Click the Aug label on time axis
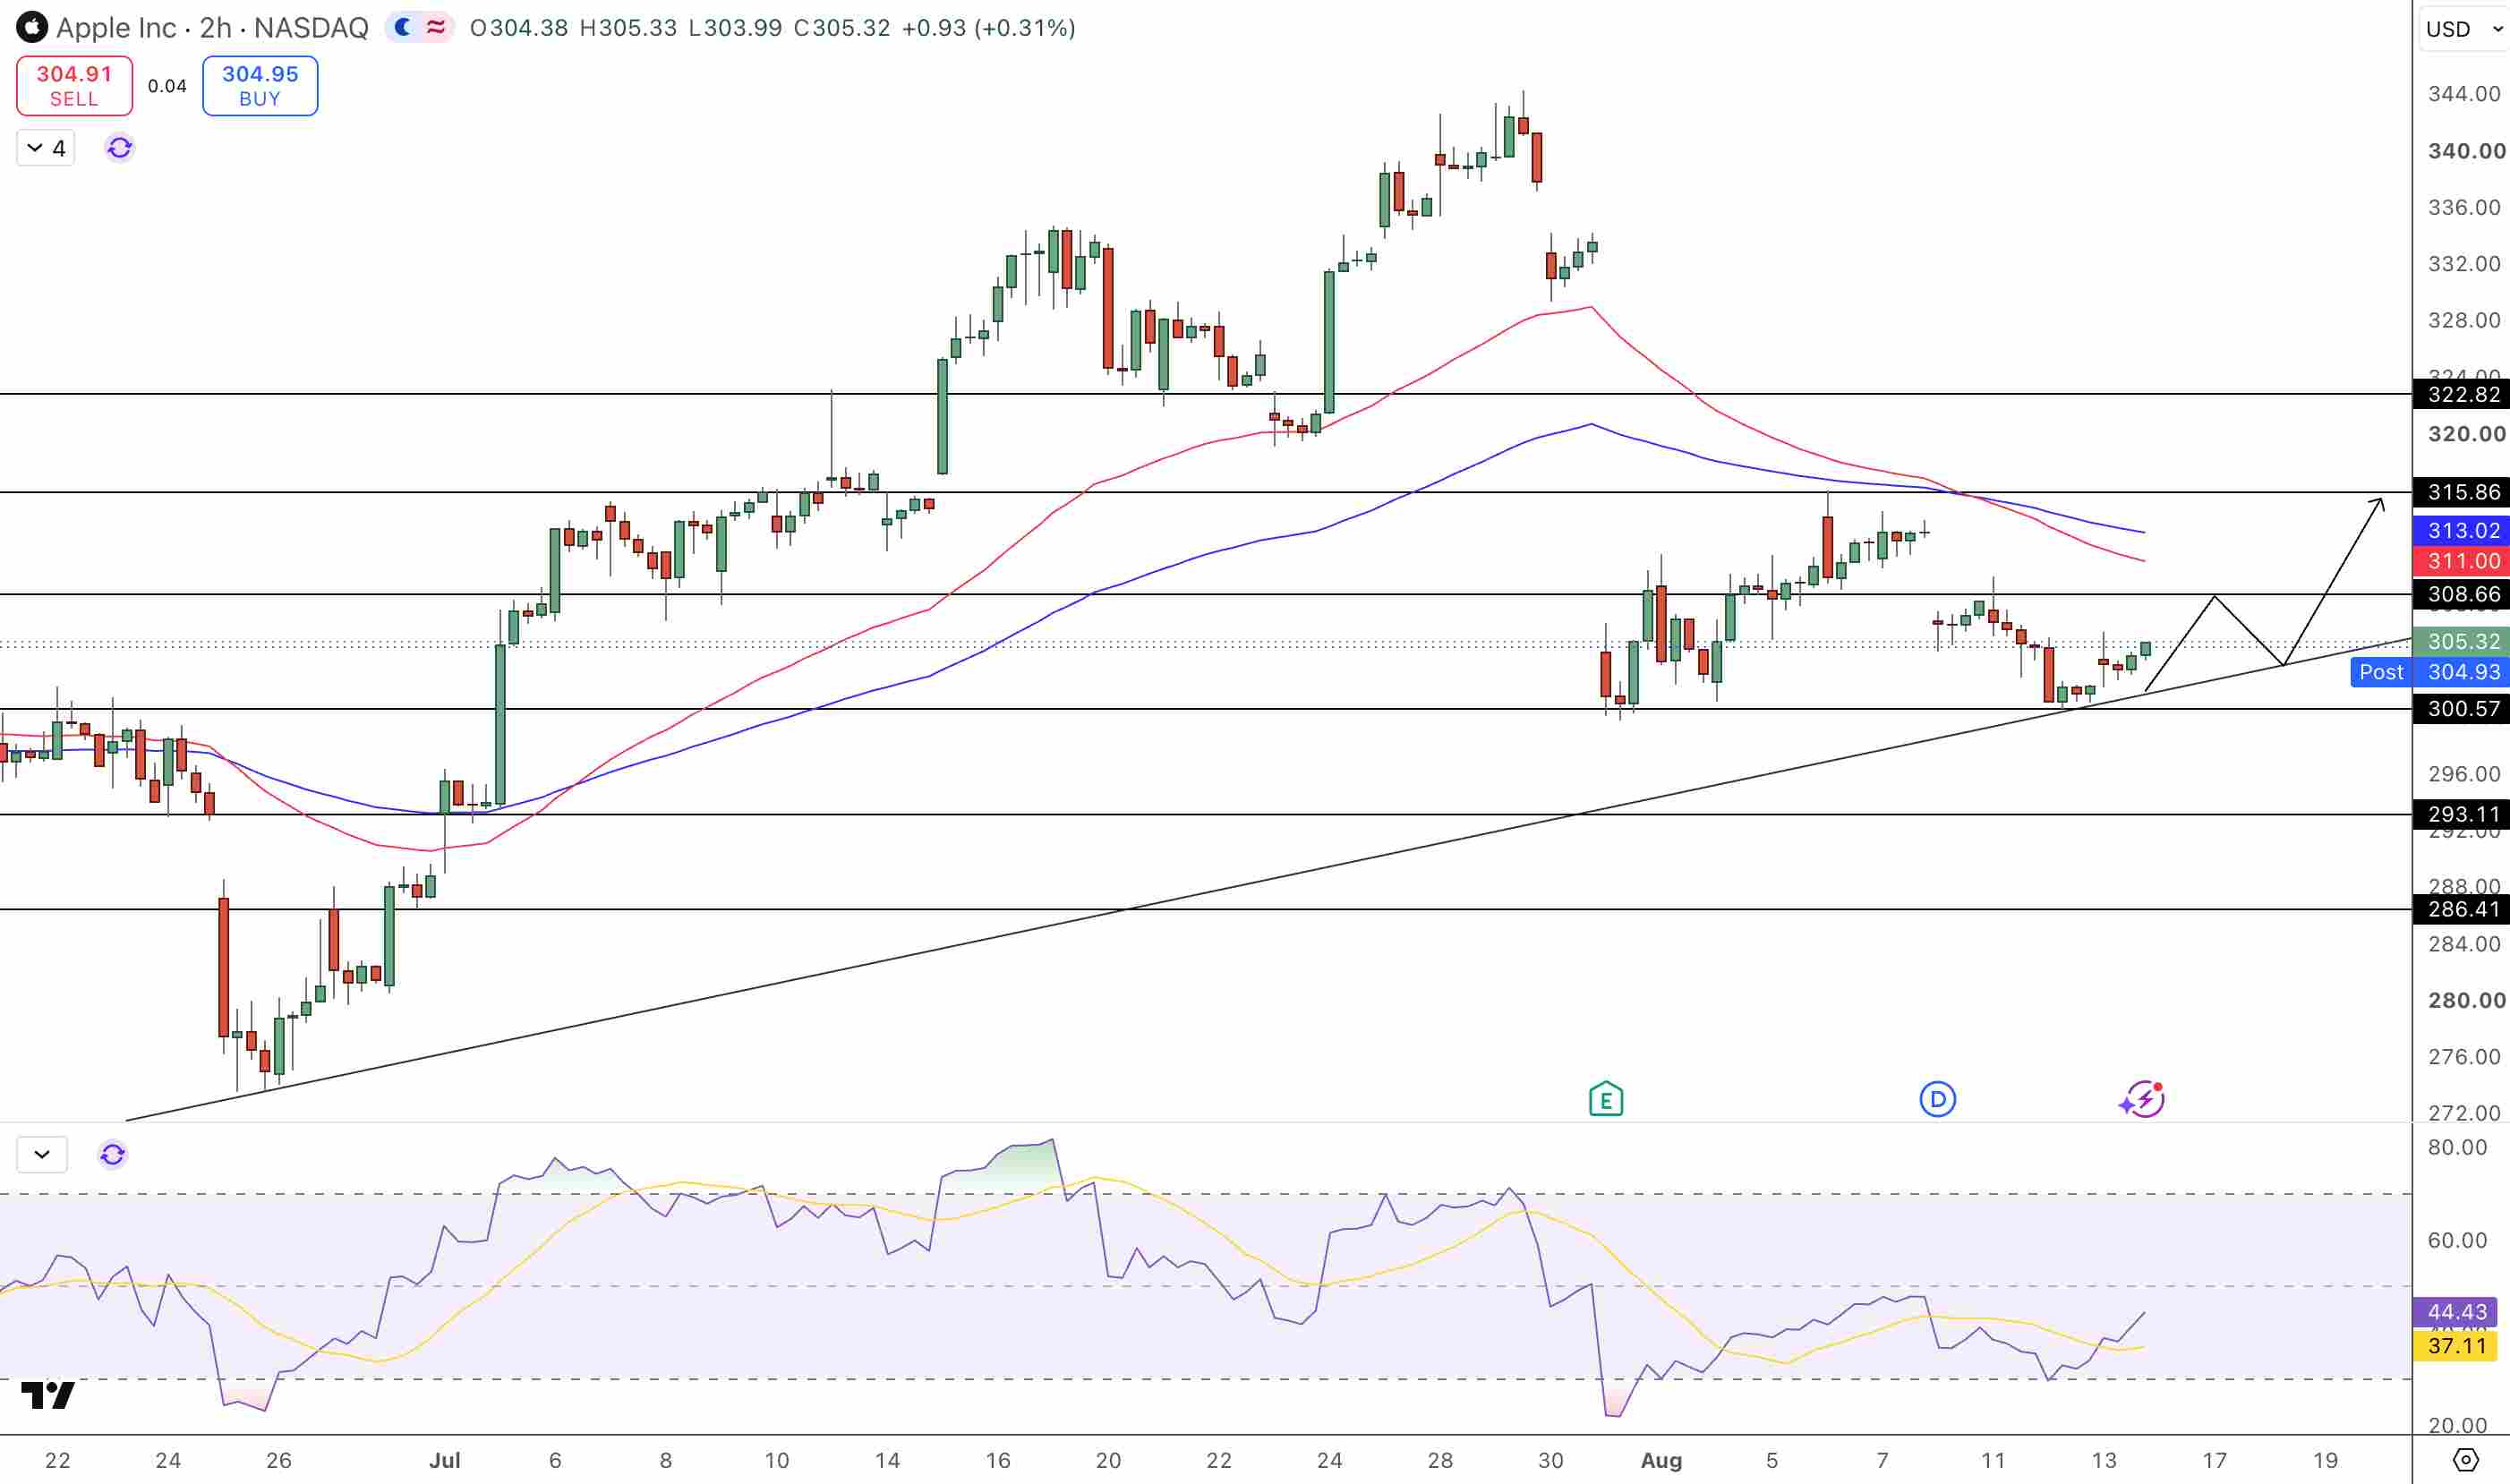The height and width of the screenshot is (1484, 2510). [1662, 1460]
